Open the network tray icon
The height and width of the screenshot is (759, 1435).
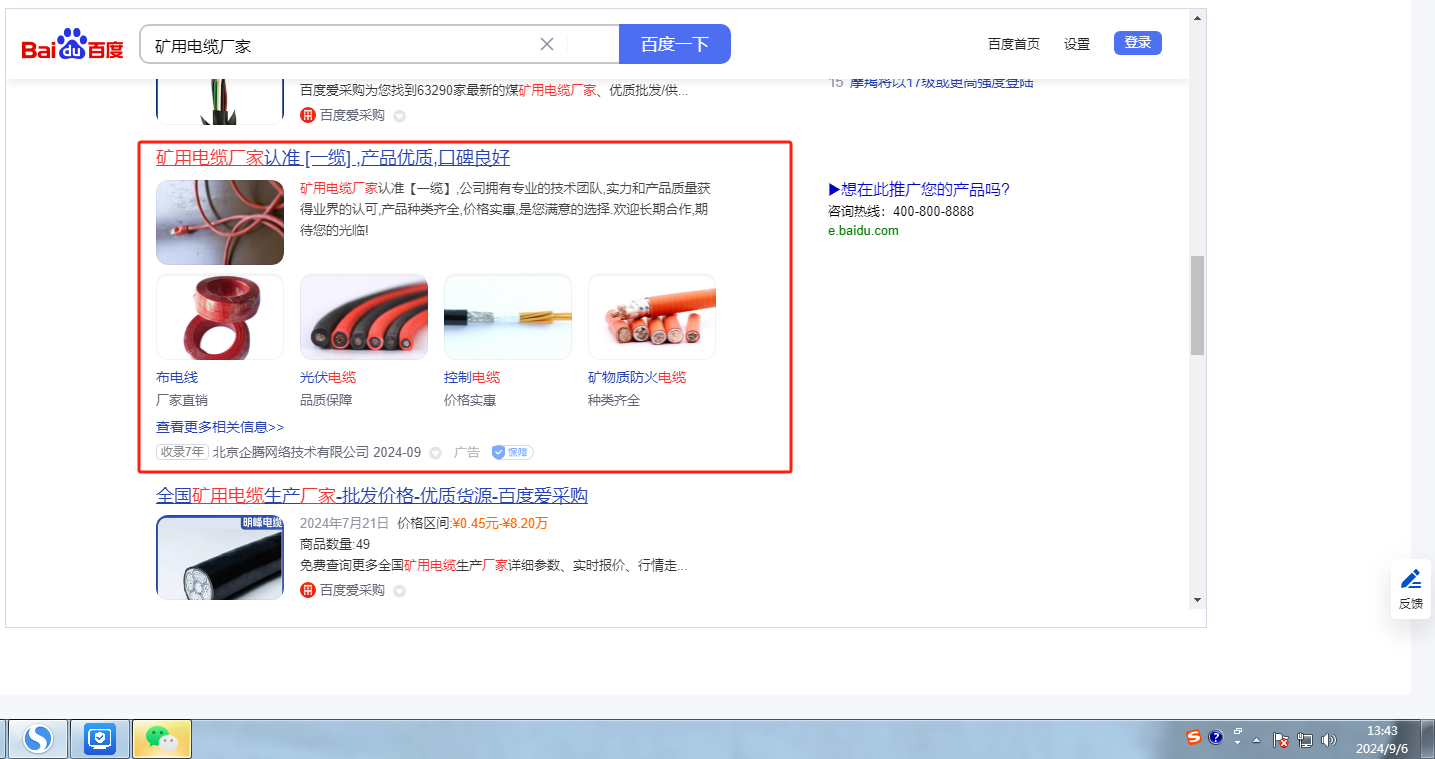[x=1305, y=740]
